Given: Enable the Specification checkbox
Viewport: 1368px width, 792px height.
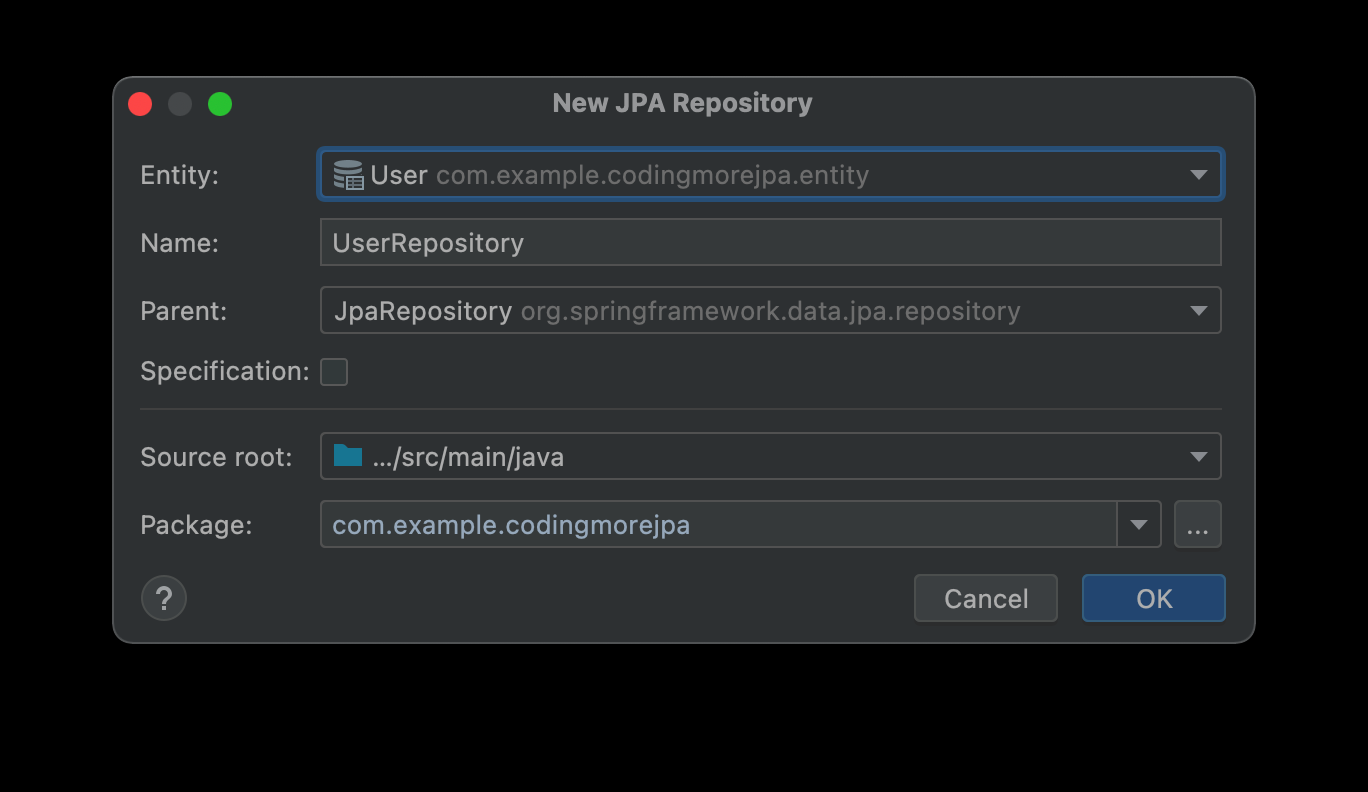Looking at the screenshot, I should tap(334, 372).
